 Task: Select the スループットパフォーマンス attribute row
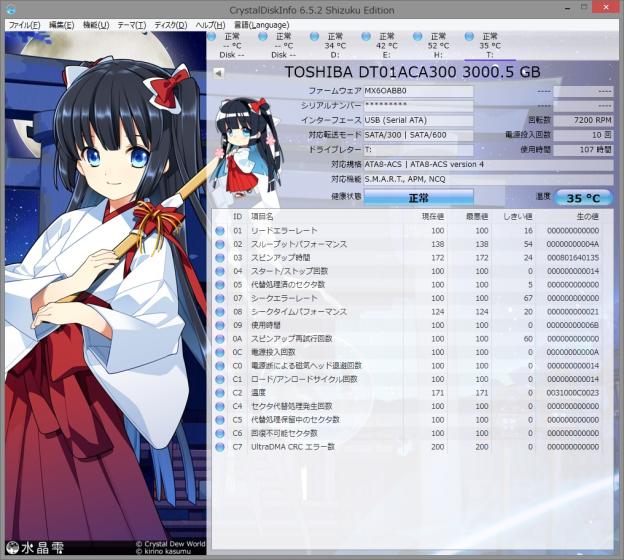click(408, 244)
